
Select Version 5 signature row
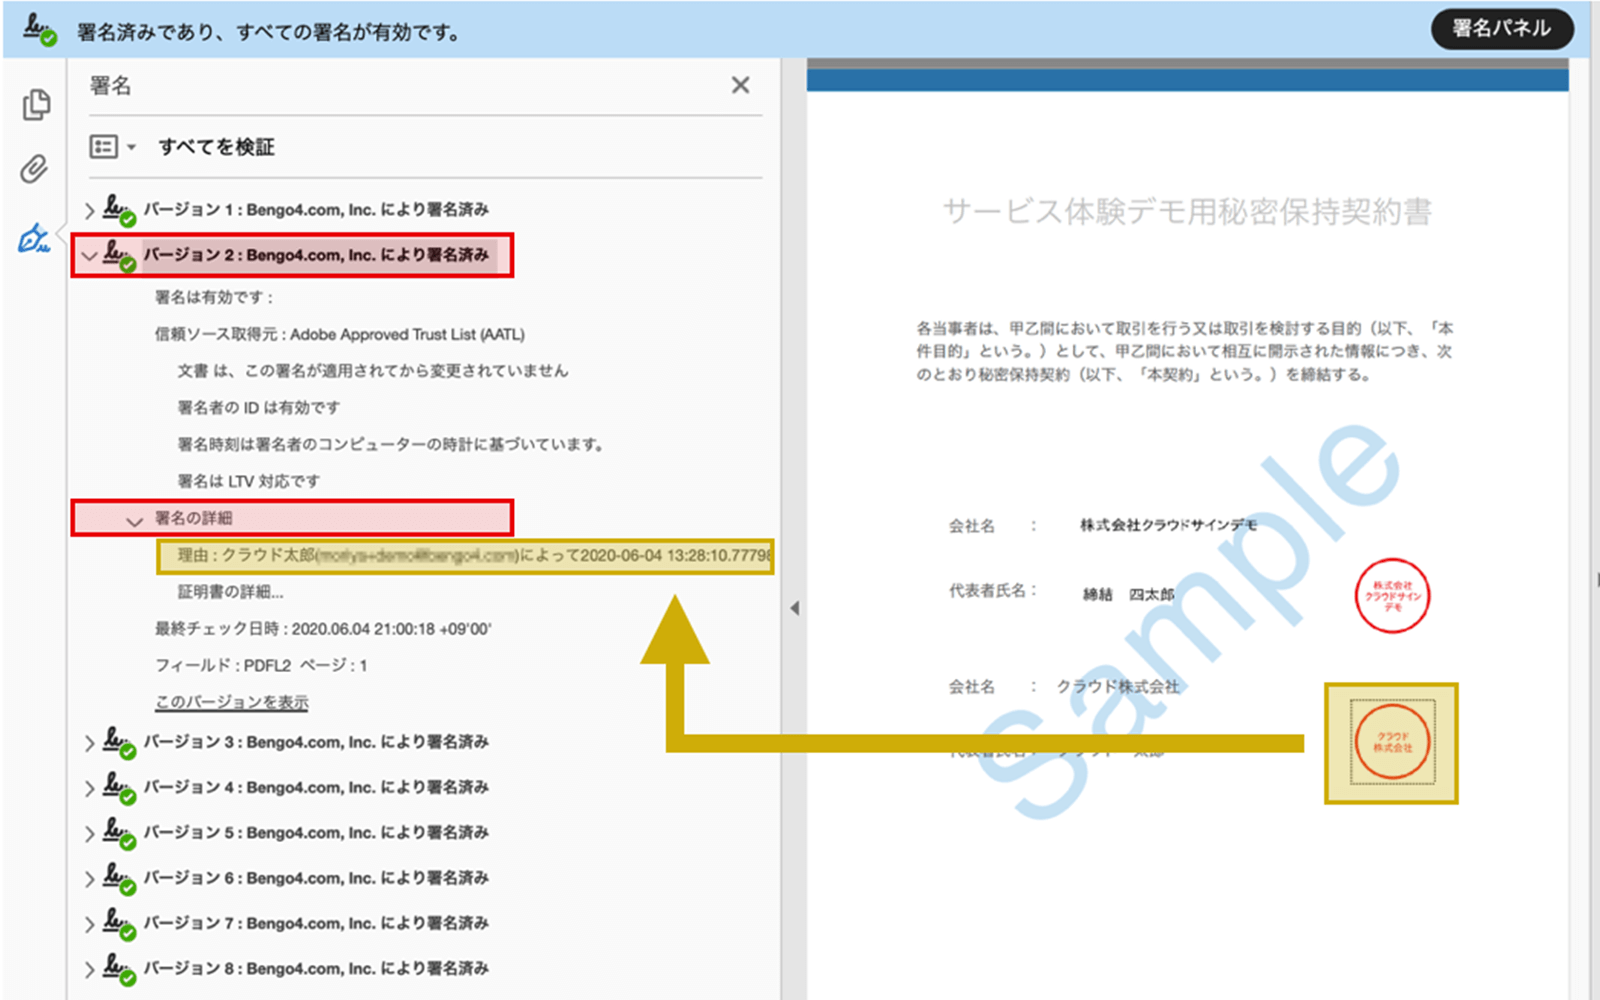(x=315, y=833)
